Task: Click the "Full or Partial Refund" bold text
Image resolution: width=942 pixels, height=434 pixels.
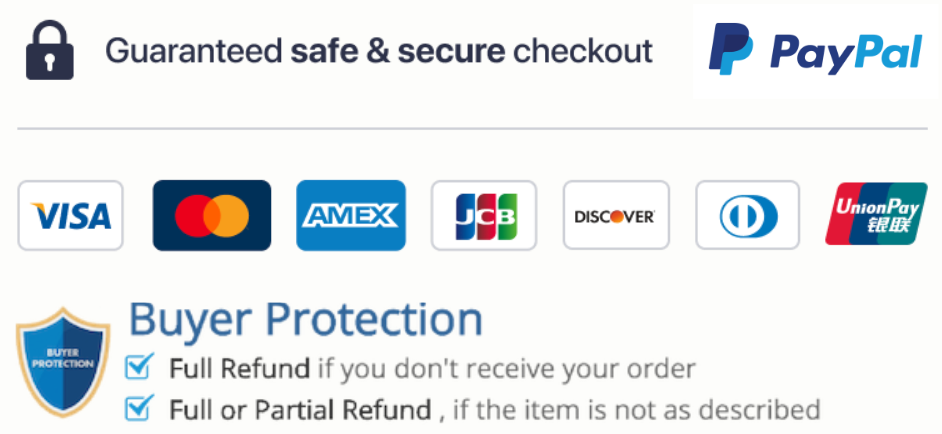Action: coord(300,410)
